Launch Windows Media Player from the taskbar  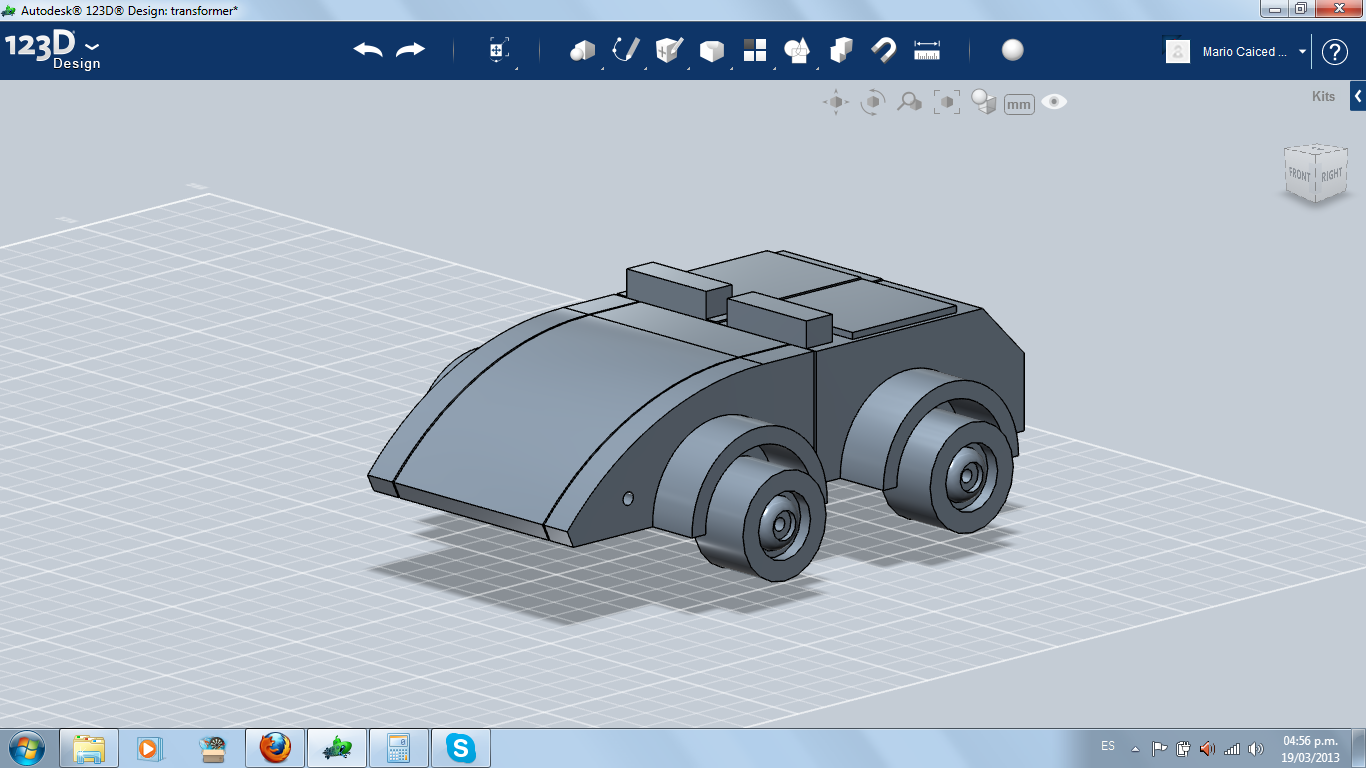point(150,748)
